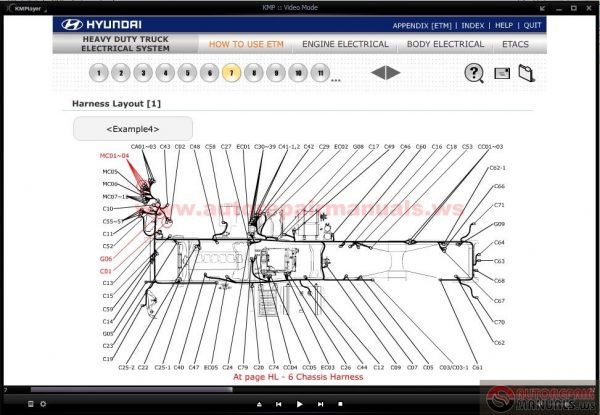Go to page 2 button
600x415 pixels.
point(121,73)
